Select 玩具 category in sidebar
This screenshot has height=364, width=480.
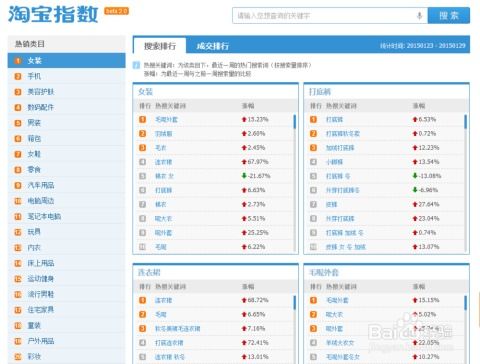tap(67, 232)
